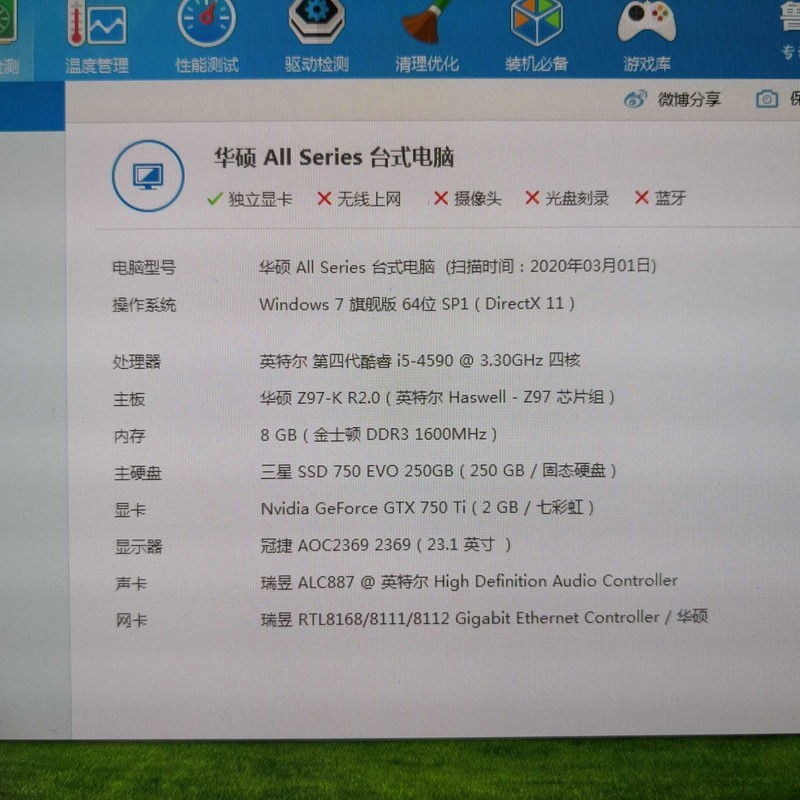Click the Nvidia GeForce GTX 750 Ti value
The image size is (800, 800).
[x=427, y=508]
